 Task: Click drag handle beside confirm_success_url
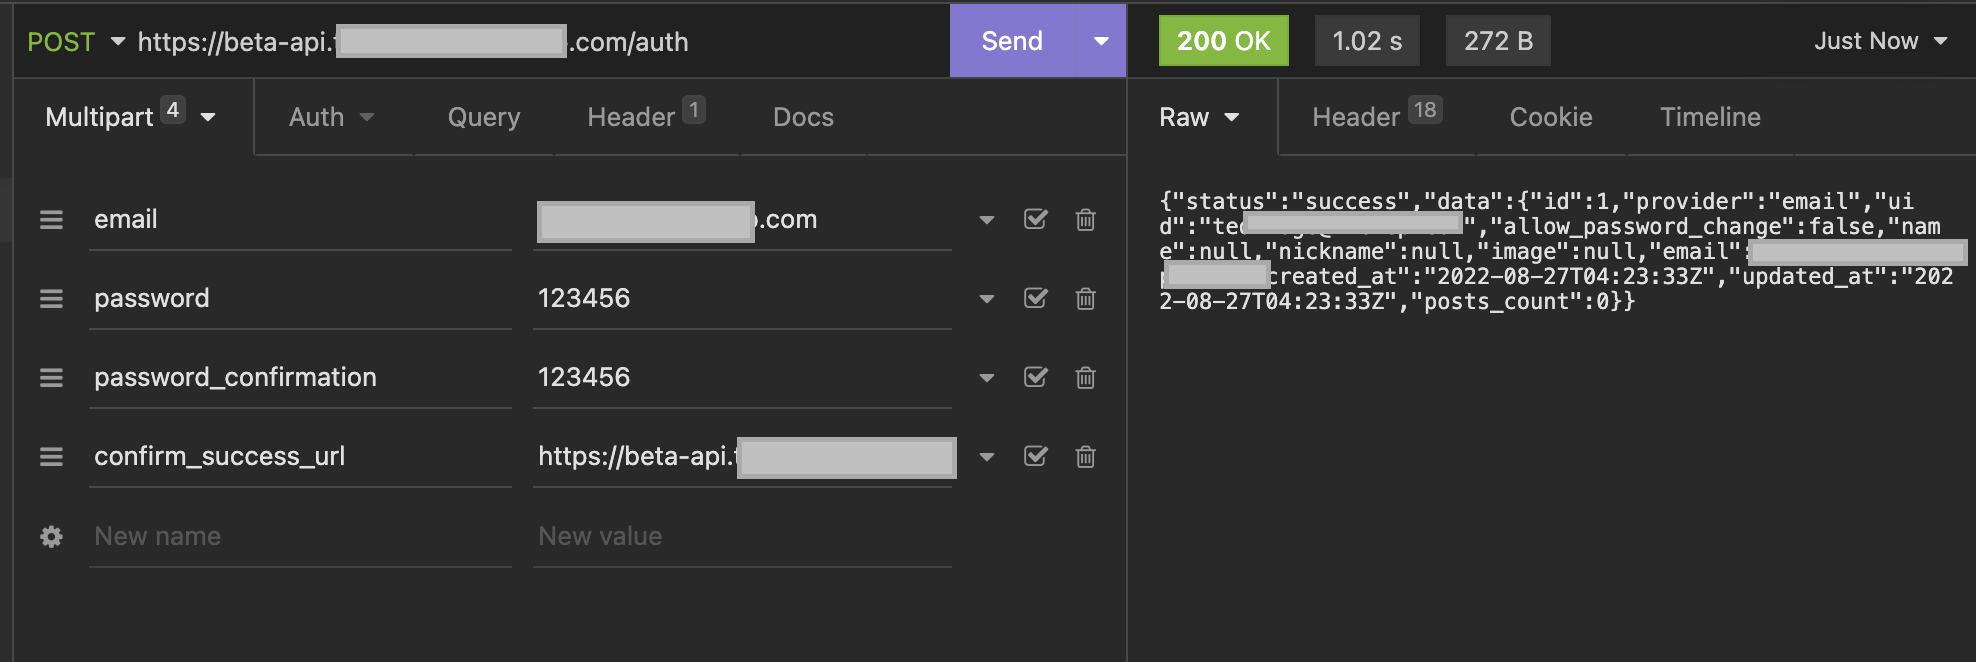tap(51, 457)
